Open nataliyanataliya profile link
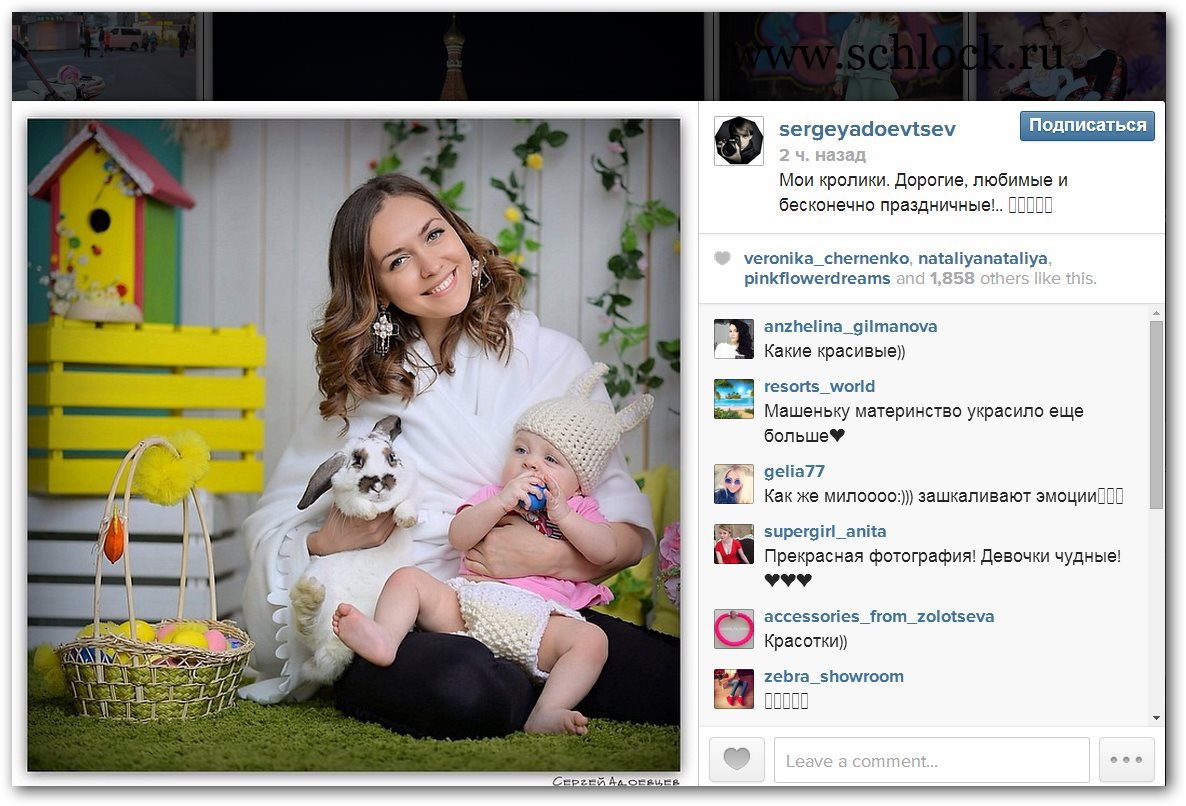 click(x=983, y=259)
